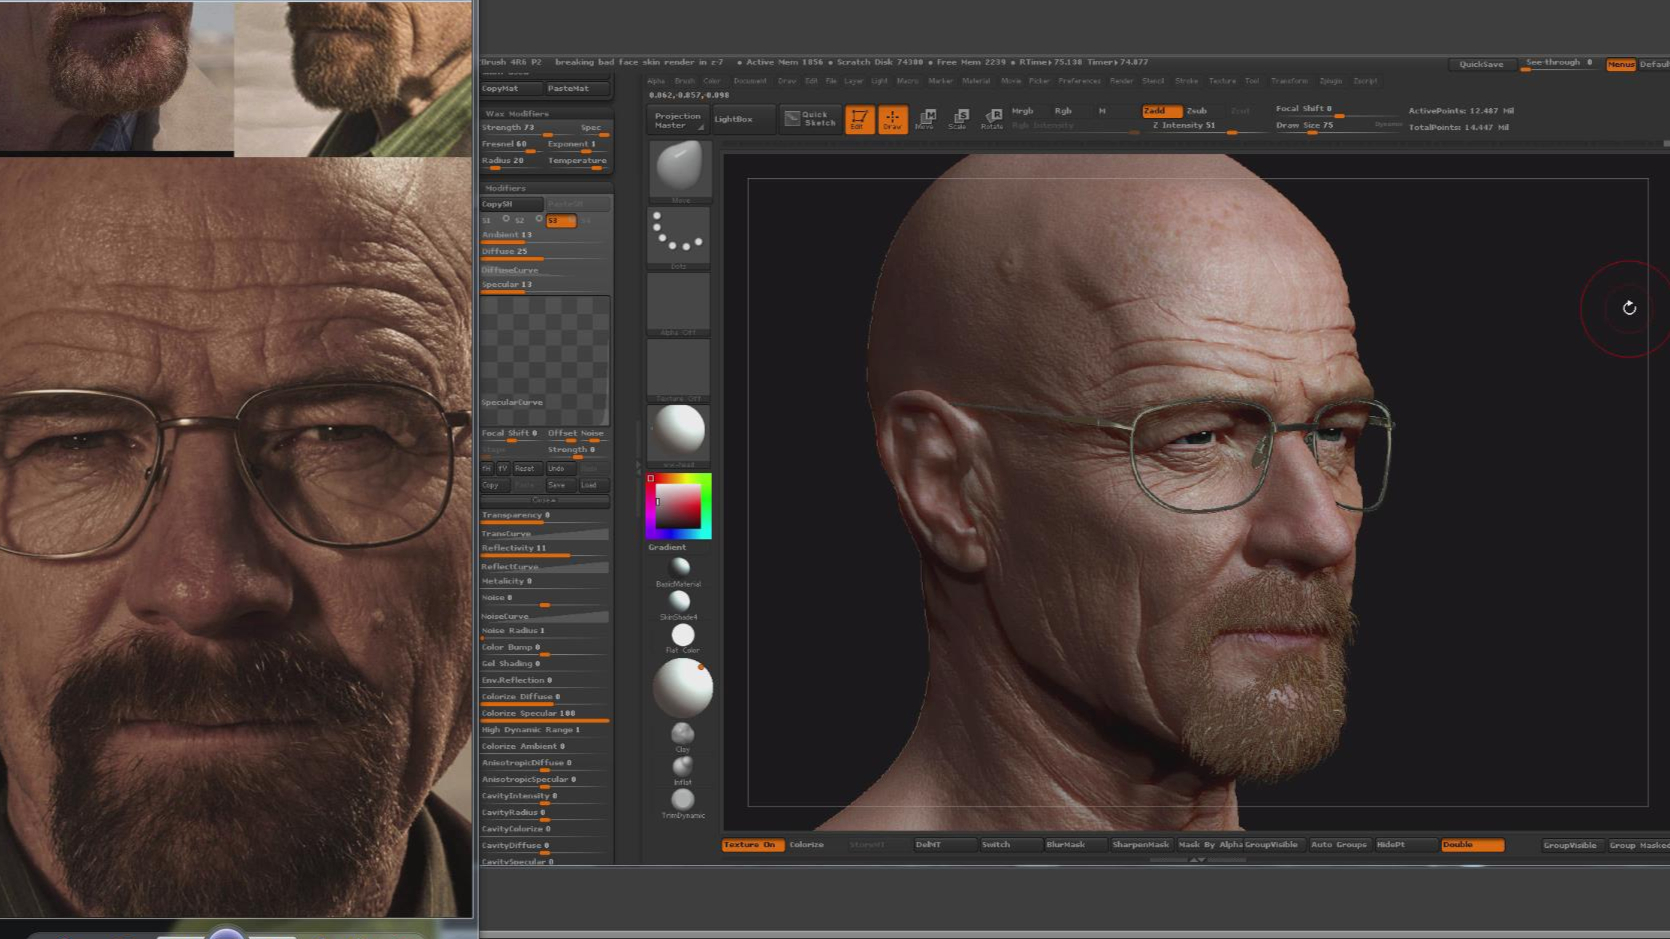Click the Save curve button
Viewport: 1670px width, 939px height.
(559, 485)
